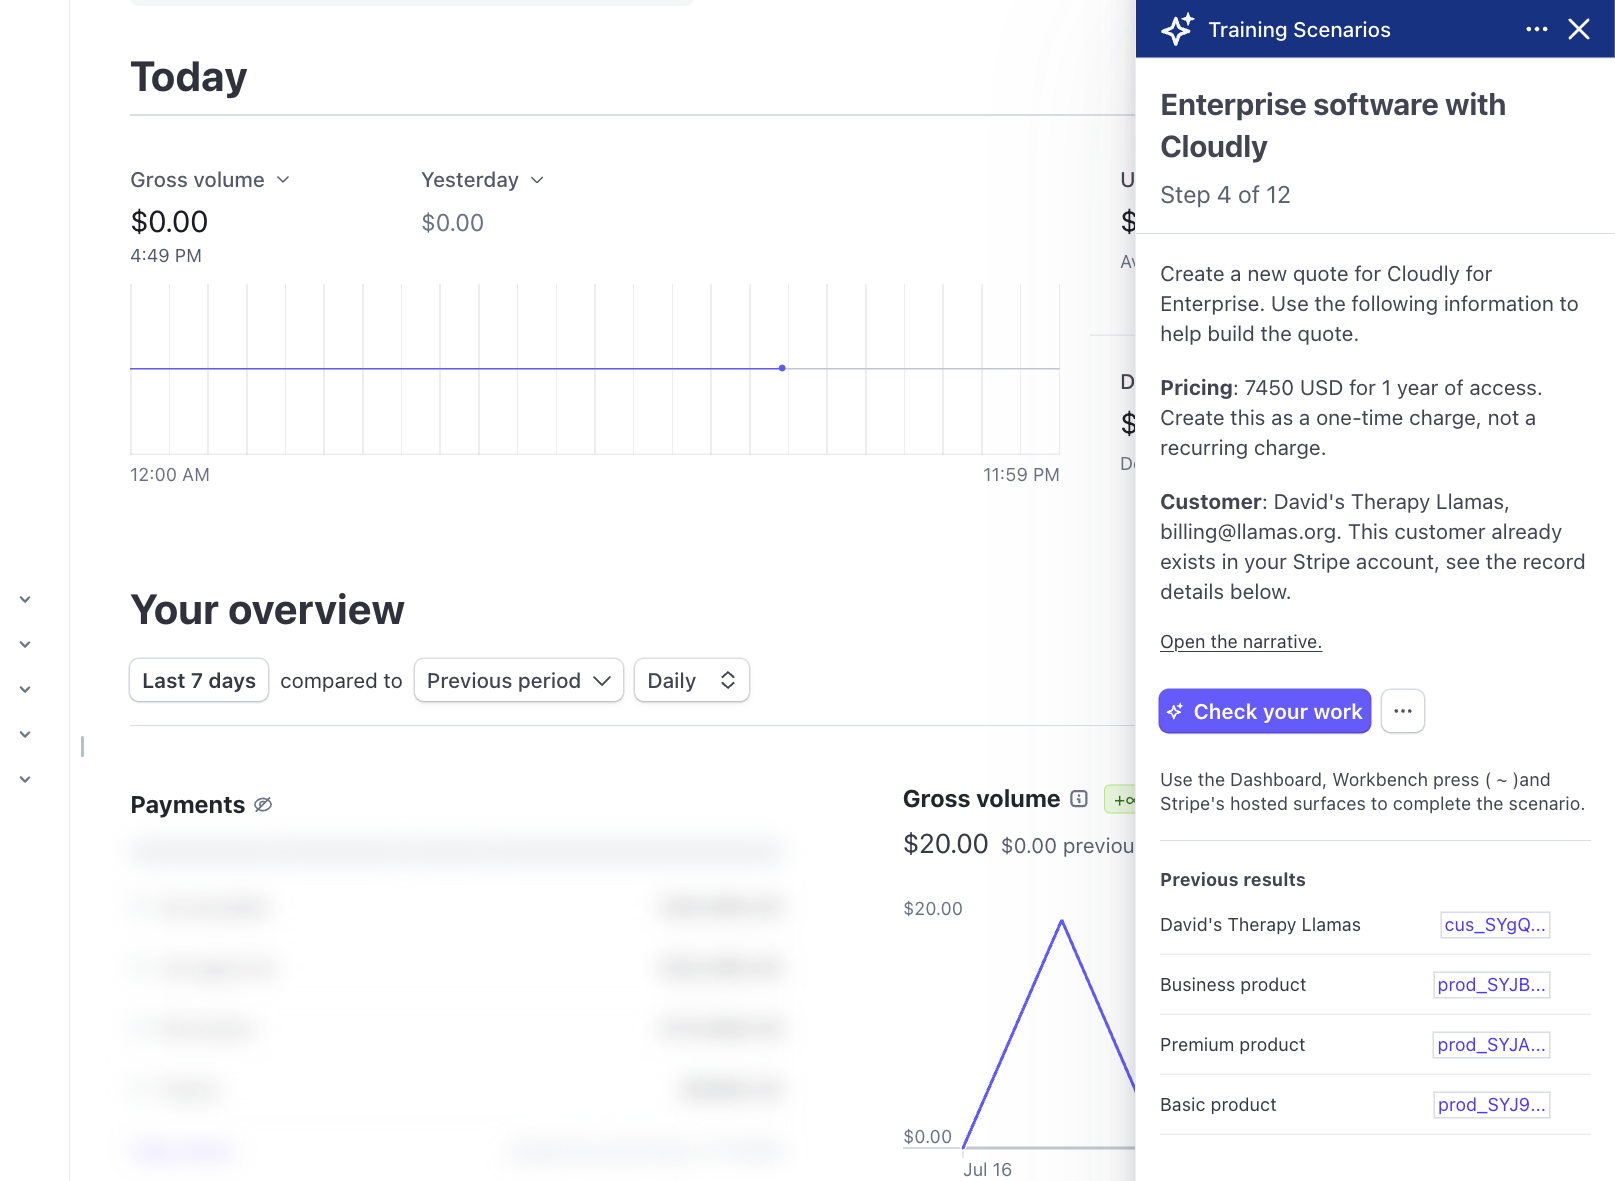Click the 4:49 PM timestamp
This screenshot has height=1181, width=1615.
click(x=166, y=256)
